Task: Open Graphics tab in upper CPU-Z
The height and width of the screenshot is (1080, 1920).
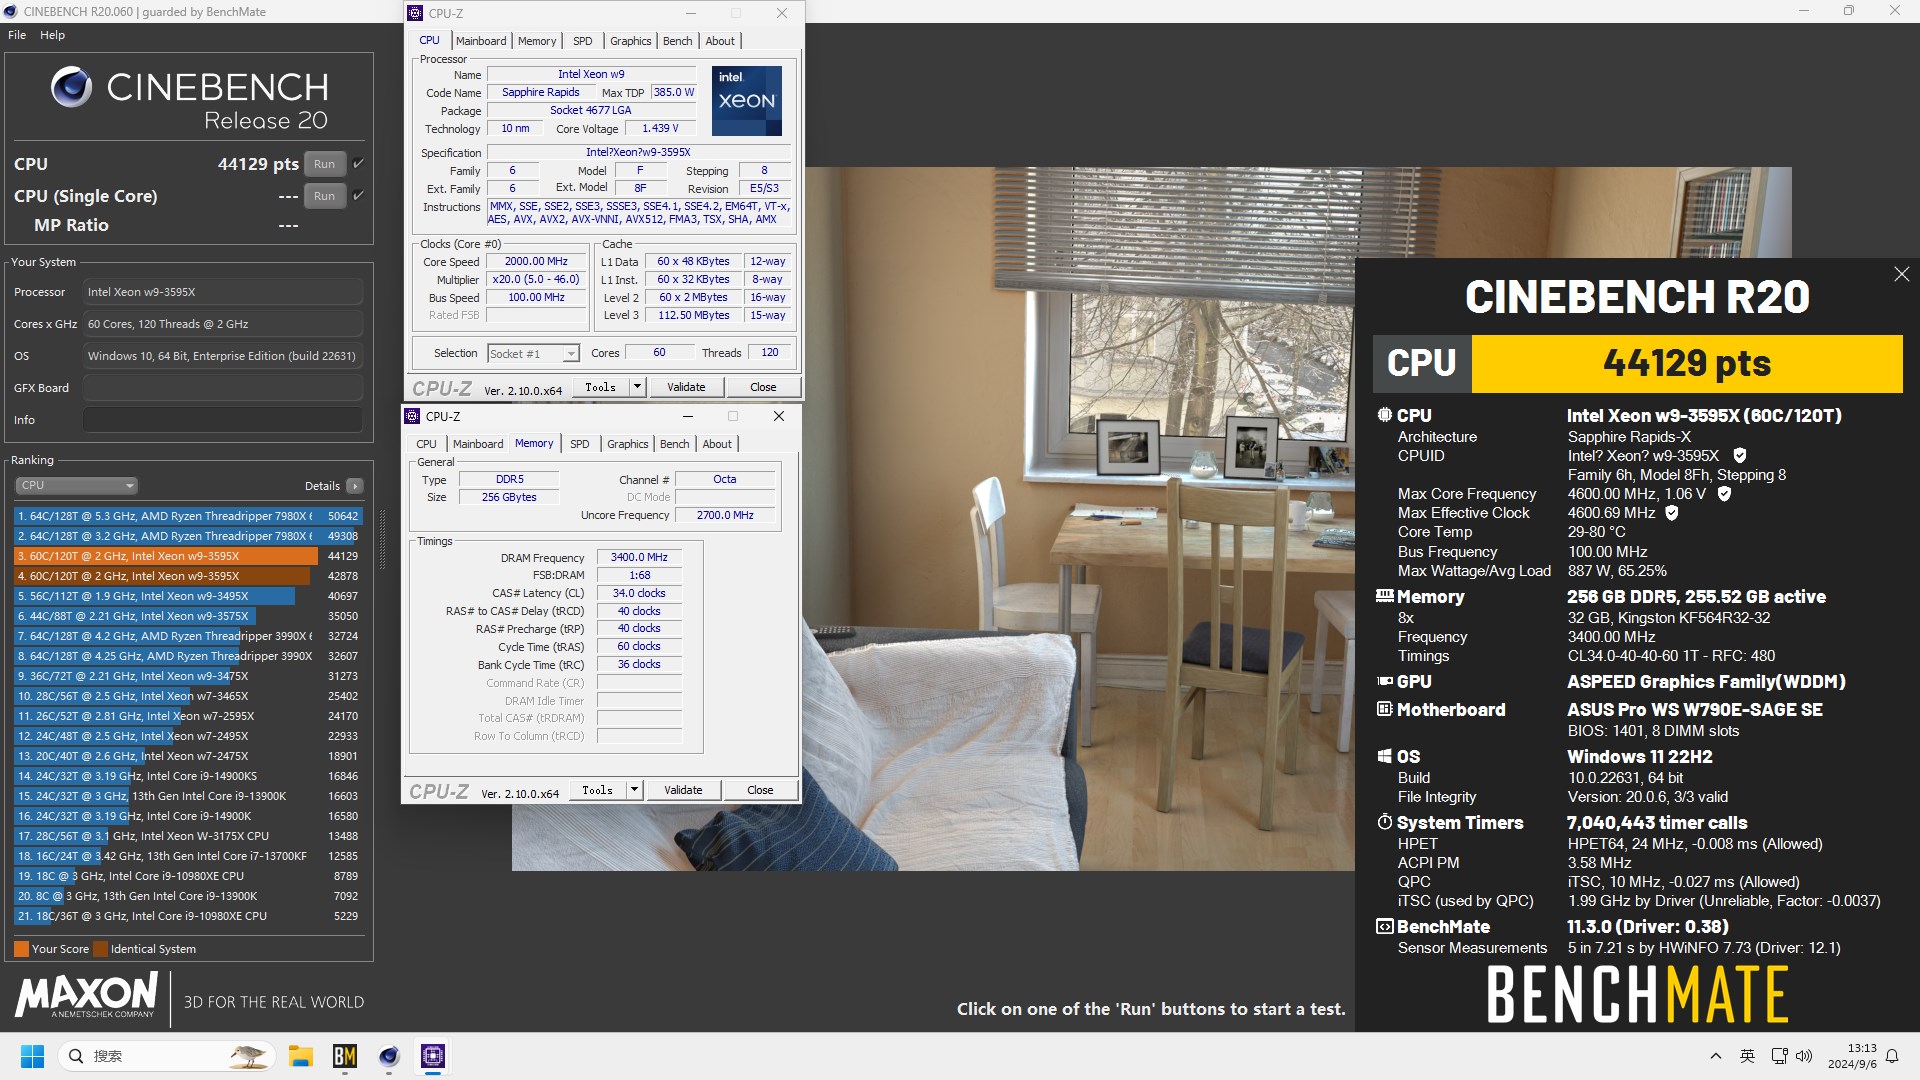Action: 631,41
